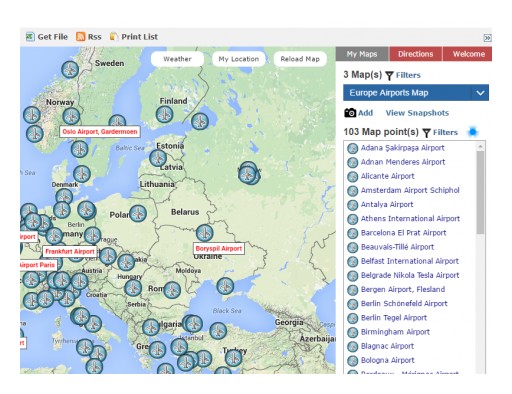This screenshot has width=512, height=394.
Task: Open the Welcome tab
Action: [468, 54]
